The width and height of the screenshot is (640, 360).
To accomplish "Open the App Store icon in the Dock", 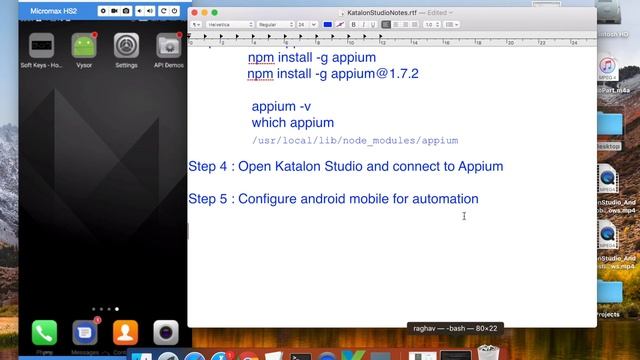I will (222, 356).
